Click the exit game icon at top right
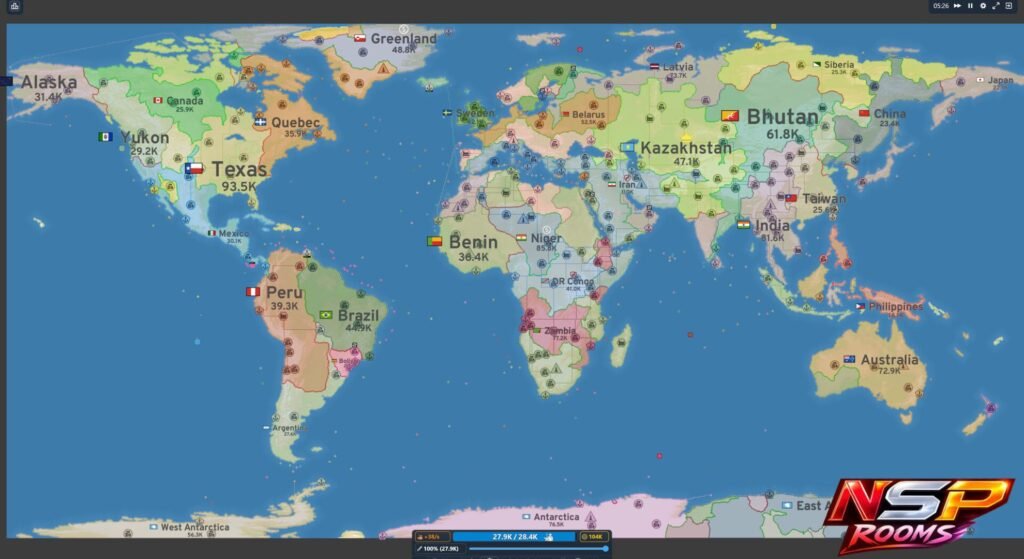The width and height of the screenshot is (1024, 559). 1009,6
